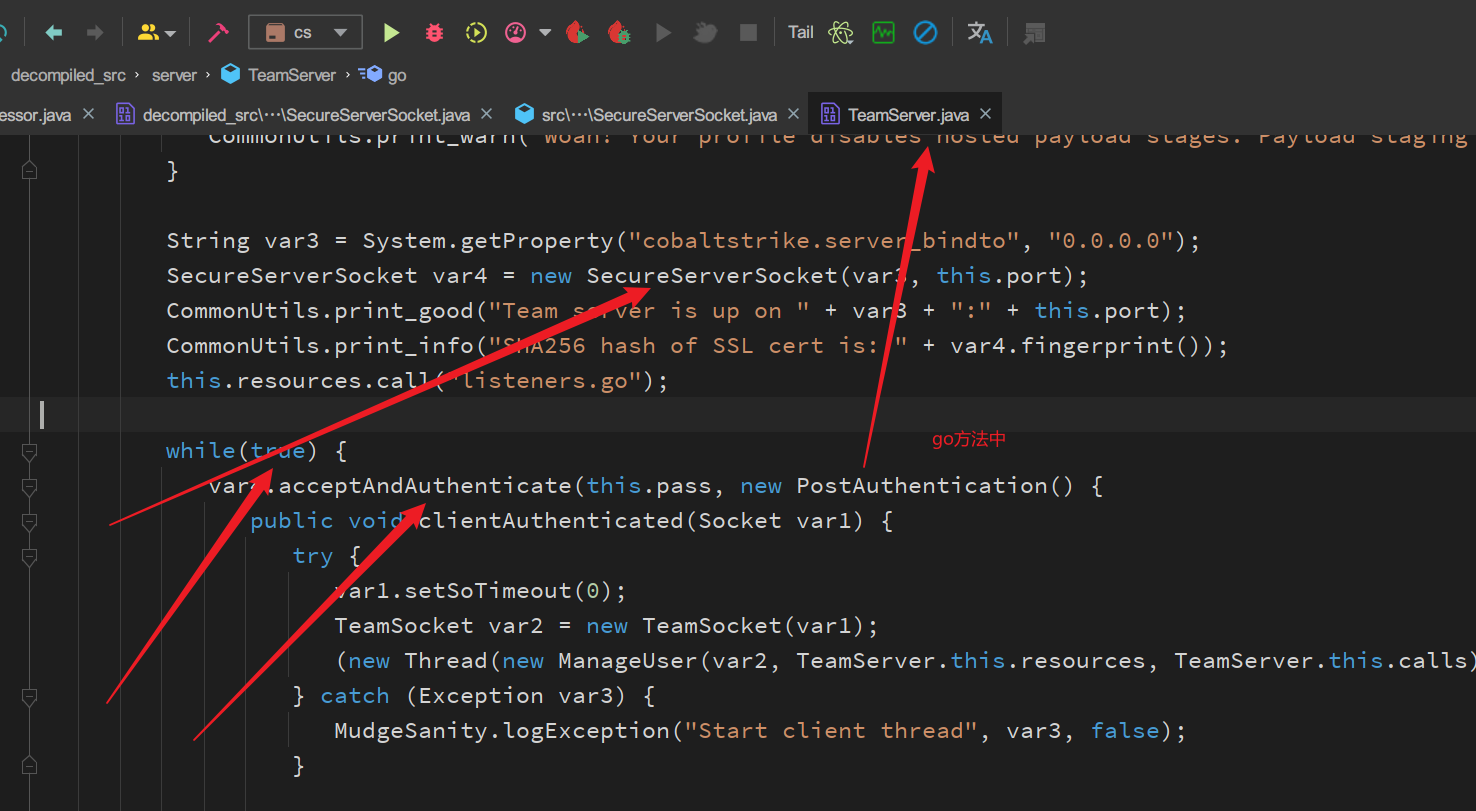The image size is (1476, 811).
Task: Click the gray resume play icon
Action: [x=663, y=33]
